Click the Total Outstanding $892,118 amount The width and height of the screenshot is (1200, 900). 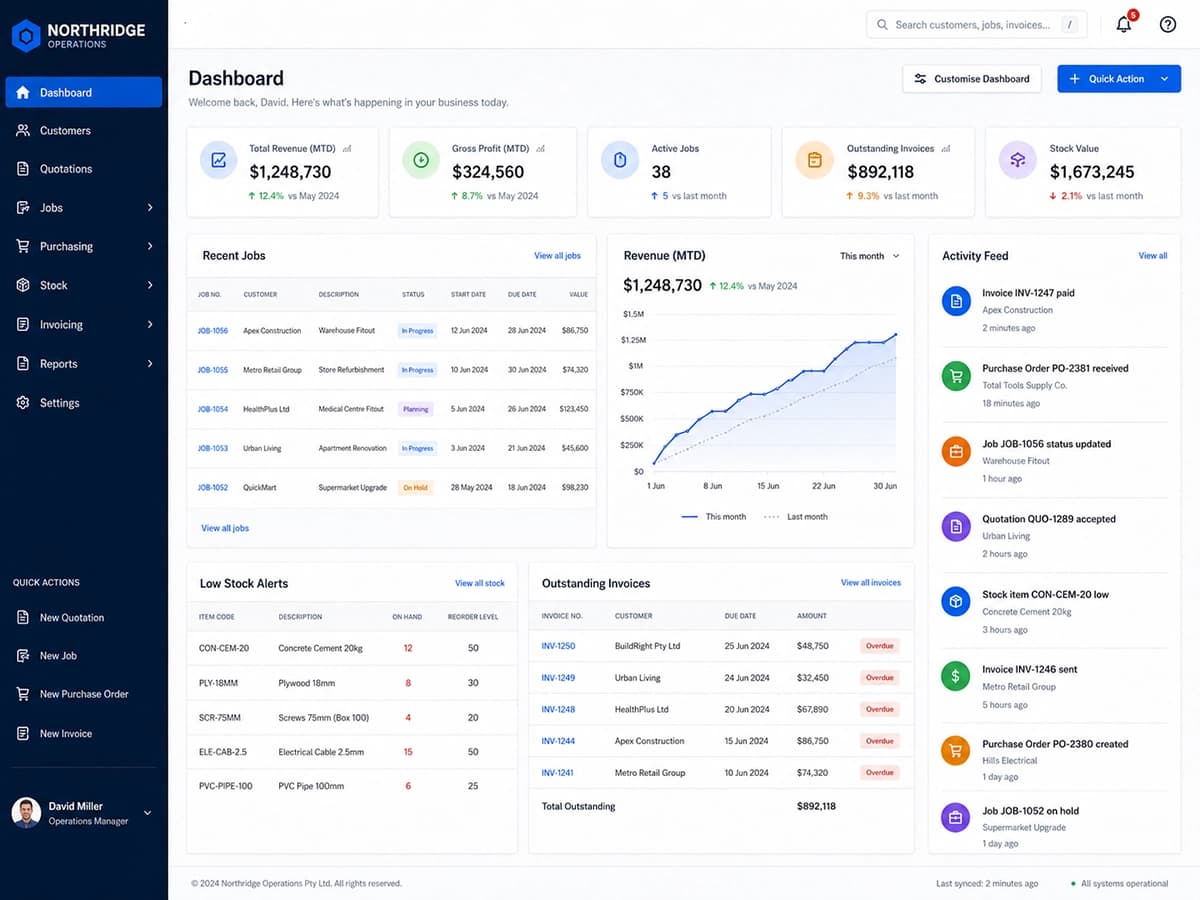coord(816,806)
